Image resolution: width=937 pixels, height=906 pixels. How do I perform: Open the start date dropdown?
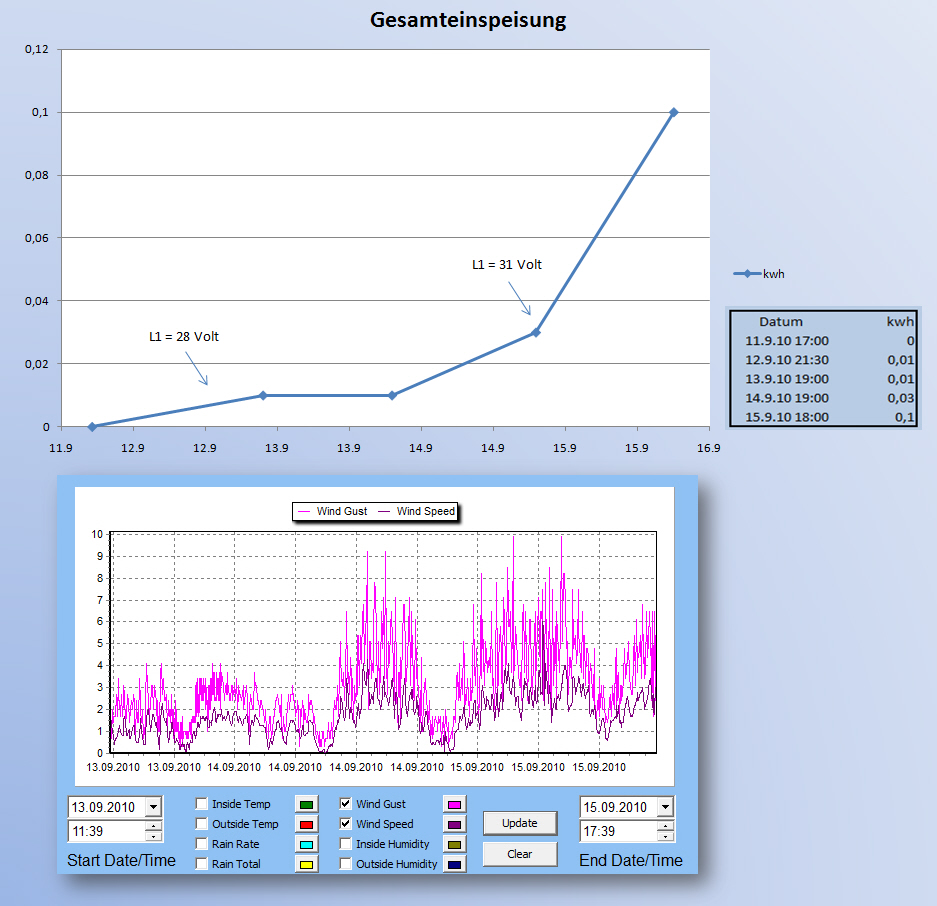coord(153,807)
